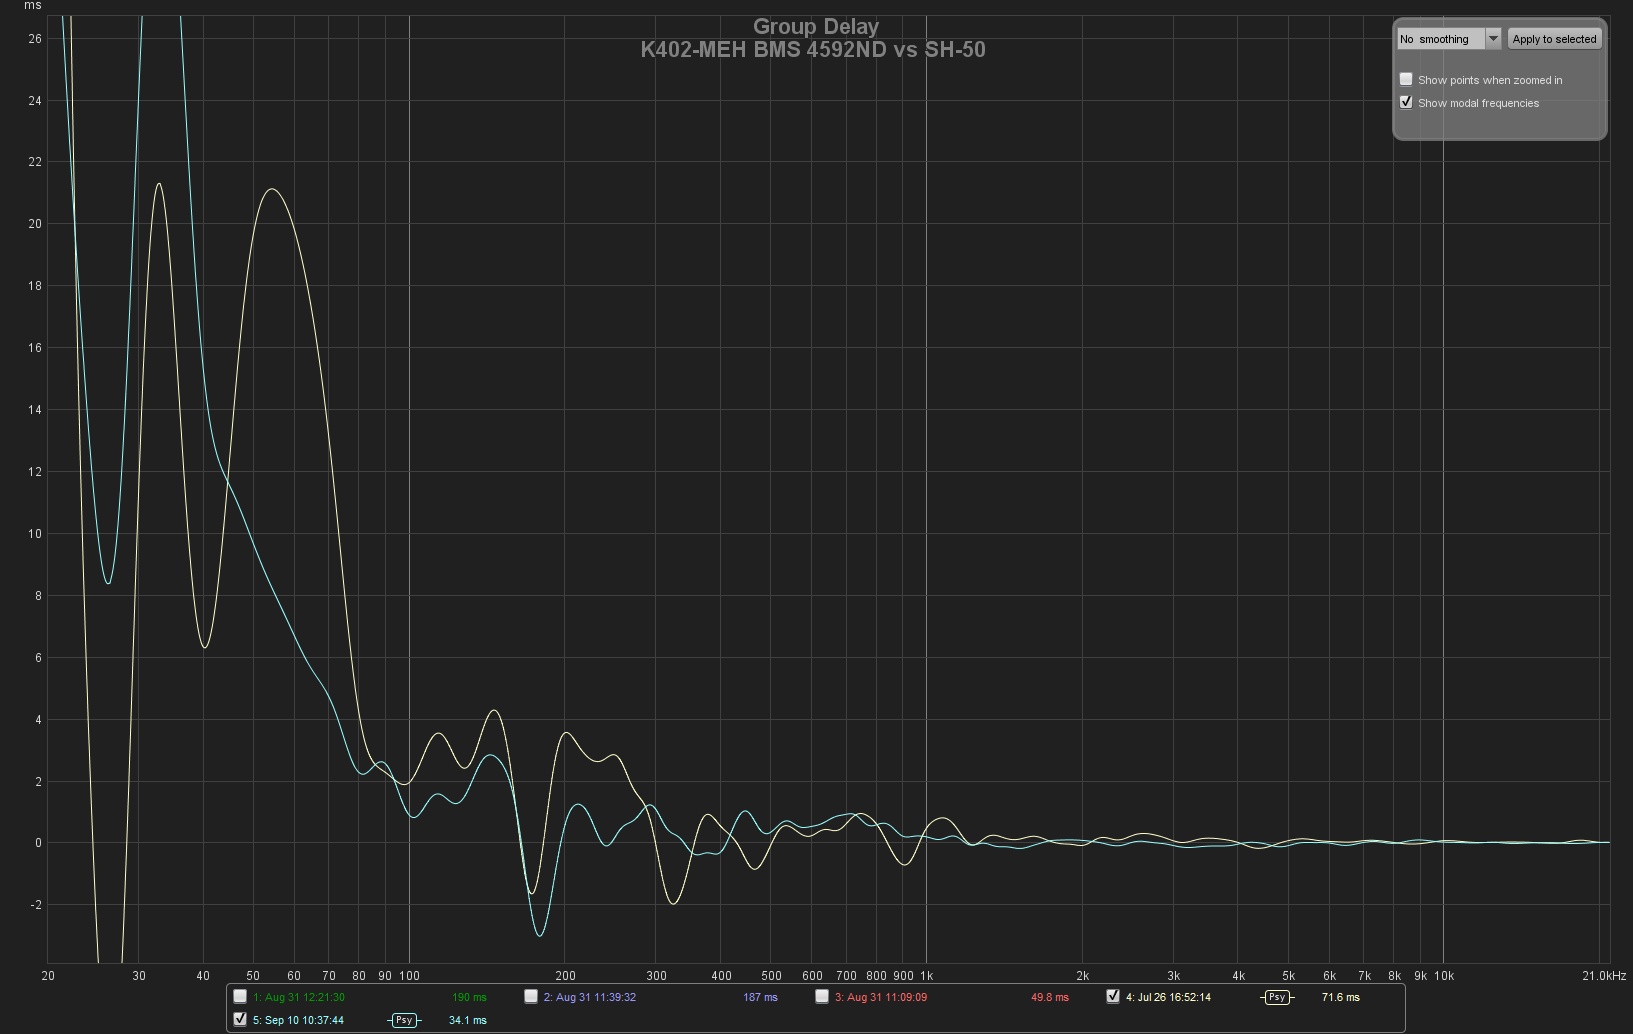Select trace label 4: Jul 26 16:52:14
Image resolution: width=1633 pixels, height=1034 pixels.
[x=1168, y=997]
